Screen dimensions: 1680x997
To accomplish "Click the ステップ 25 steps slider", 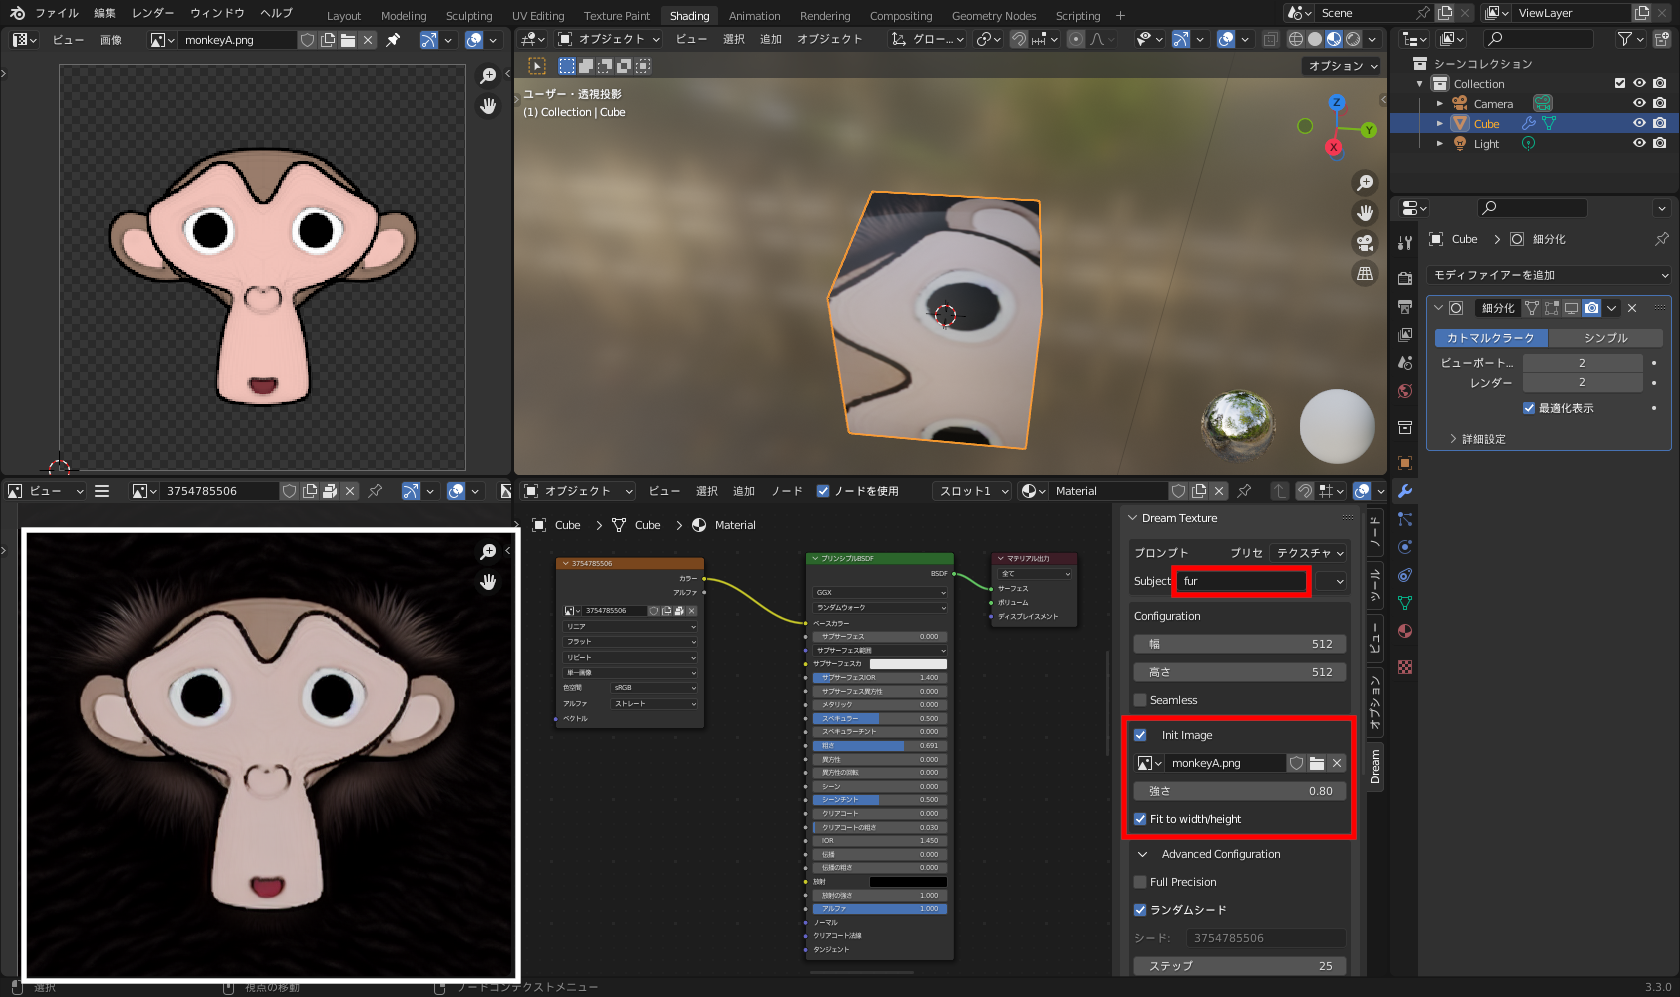I will (1240, 966).
